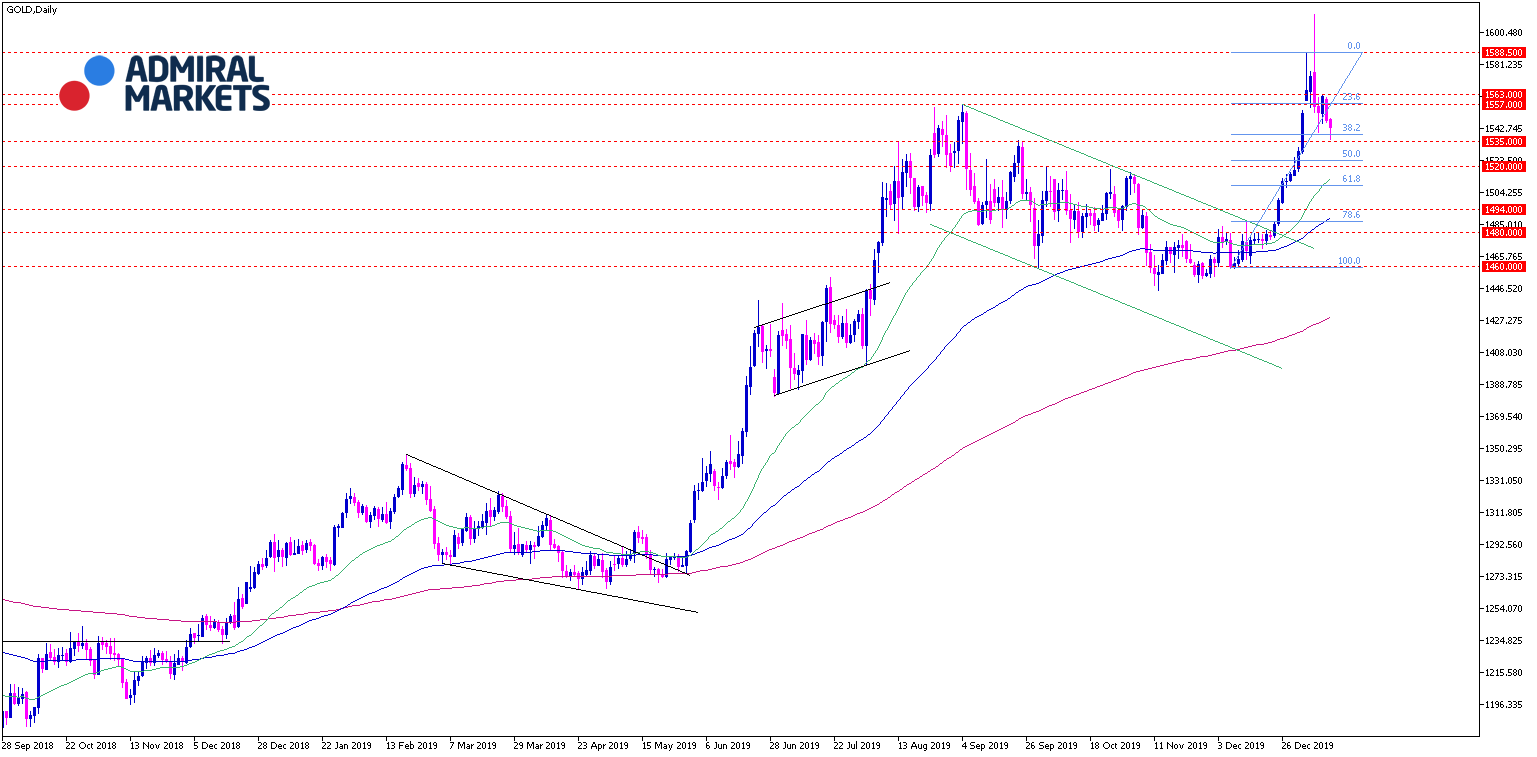The width and height of the screenshot is (1537, 757).
Task: Click the 13 Feb 2019 date label
Action: [412, 746]
